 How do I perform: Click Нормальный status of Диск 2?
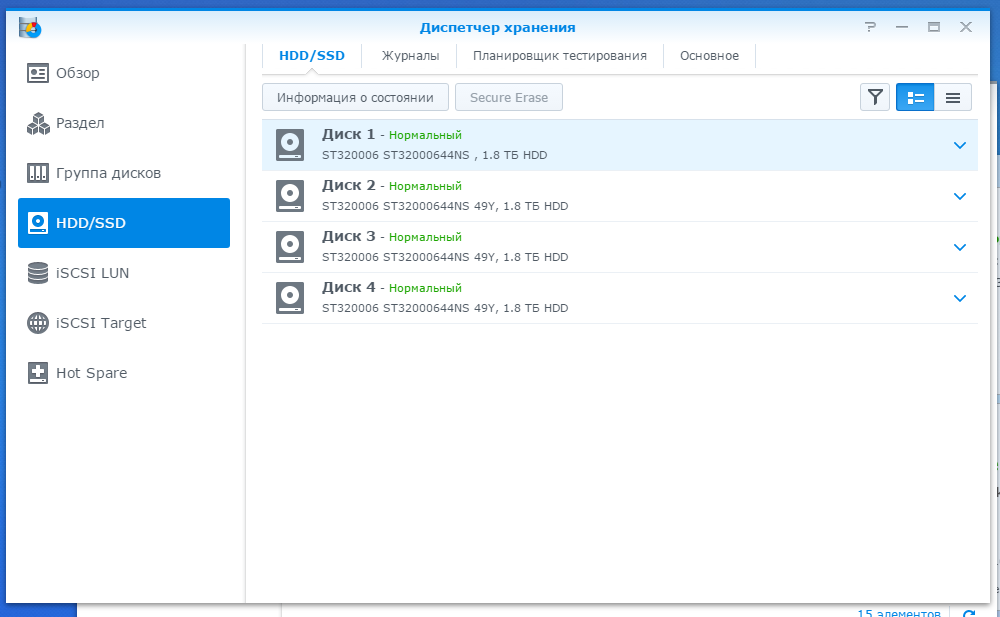(425, 186)
